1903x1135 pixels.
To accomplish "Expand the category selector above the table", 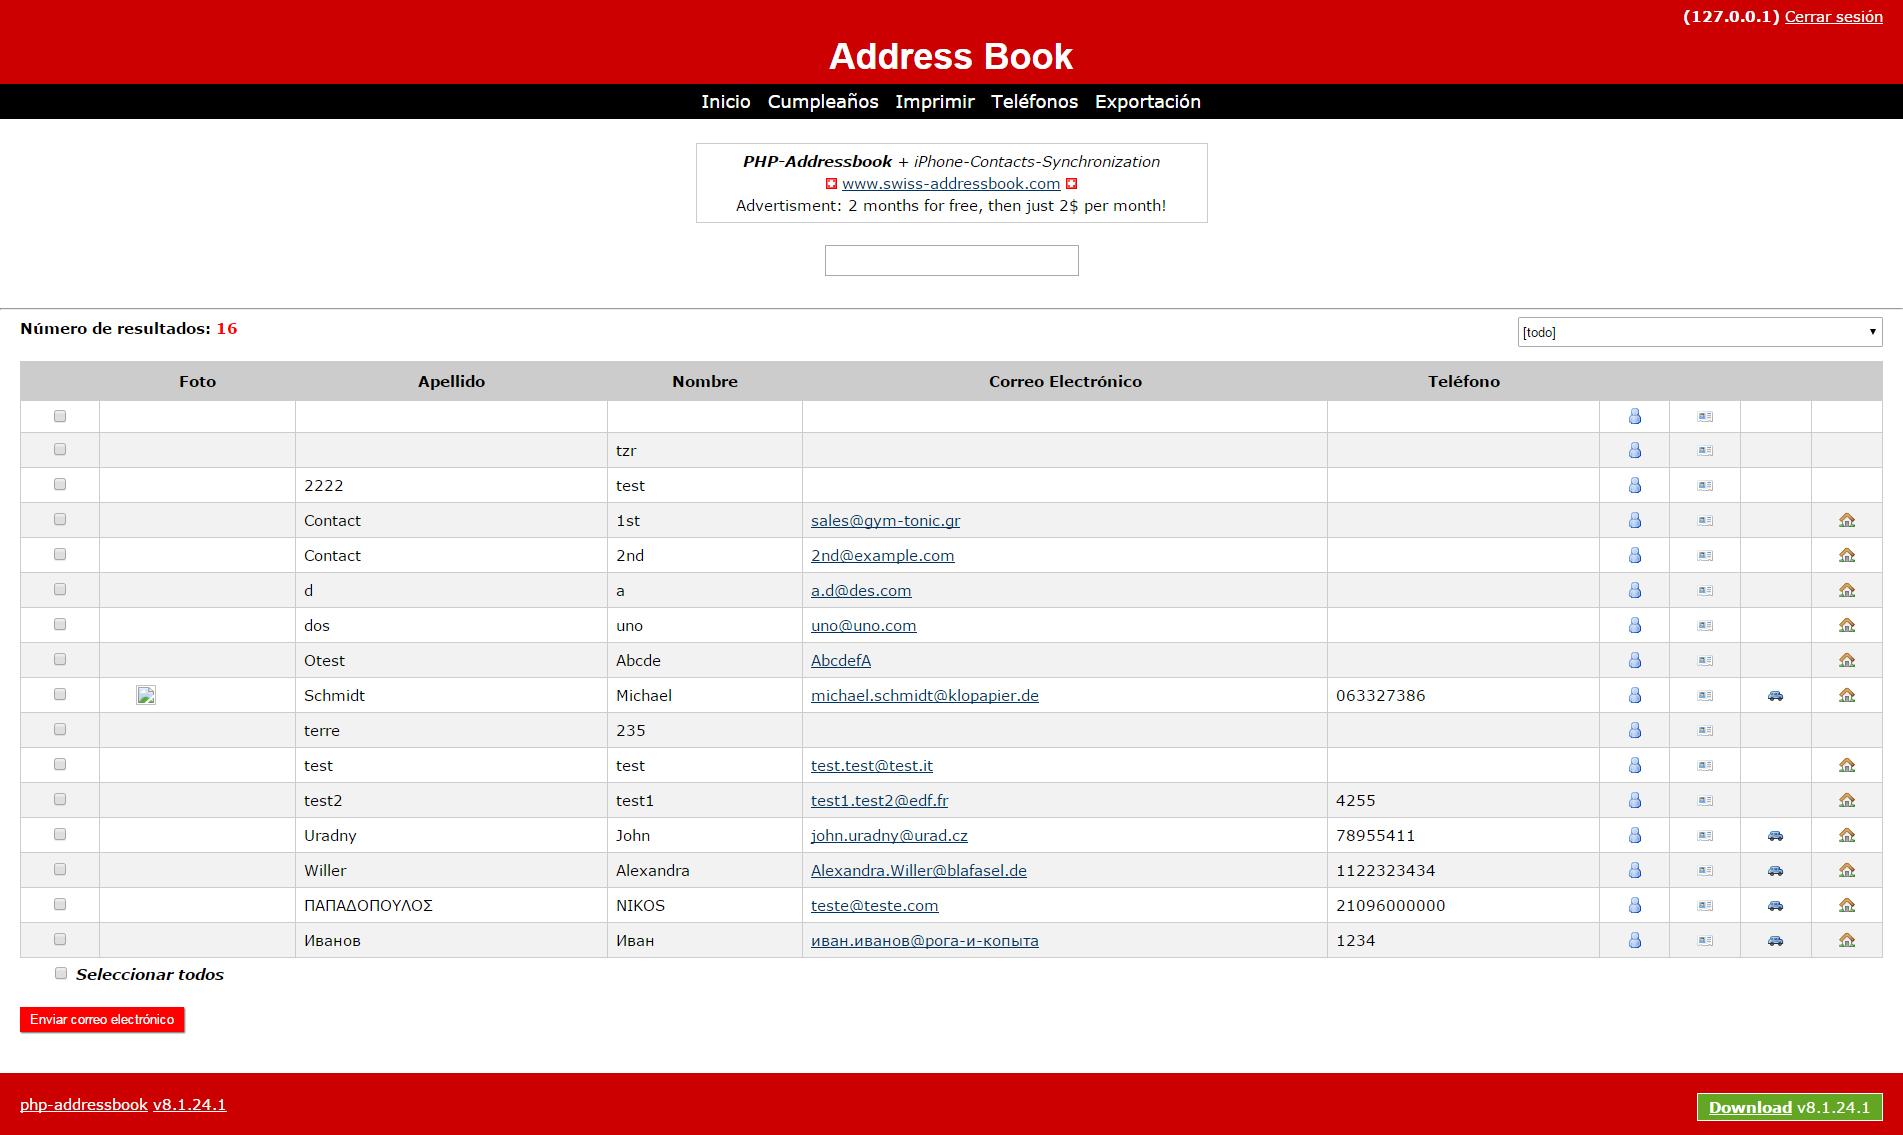I will coord(1698,331).
